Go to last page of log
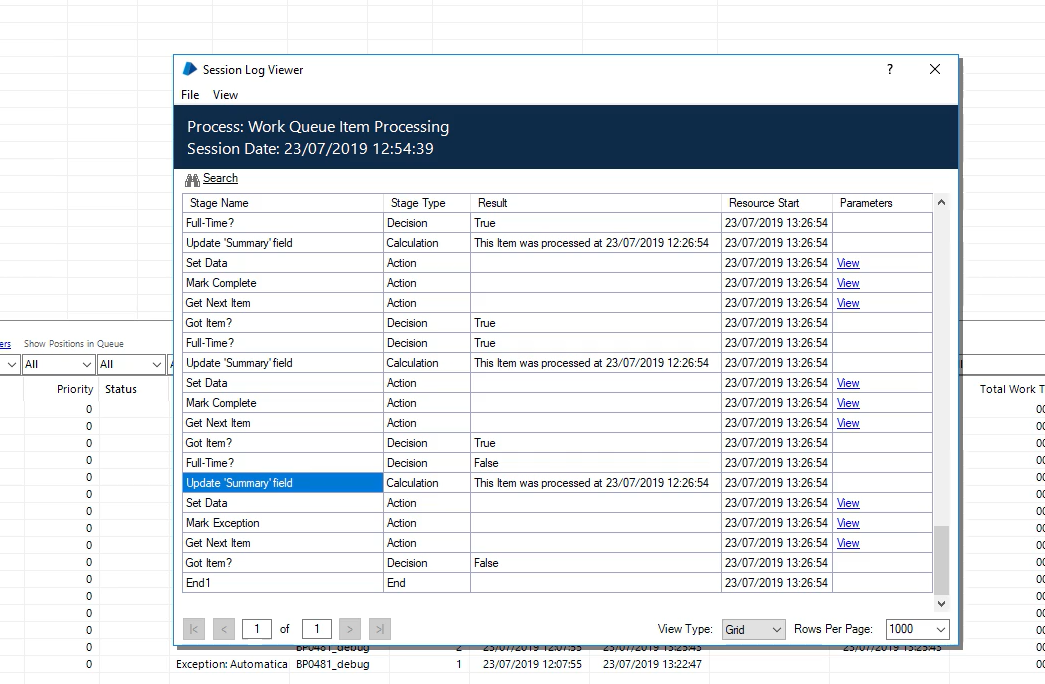Viewport: 1045px width, 684px height. coord(380,629)
